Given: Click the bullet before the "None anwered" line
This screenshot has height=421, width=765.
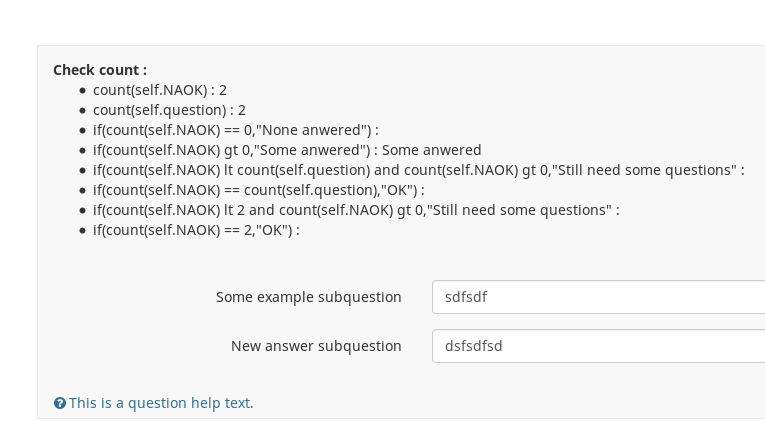Looking at the screenshot, I should click(83, 130).
